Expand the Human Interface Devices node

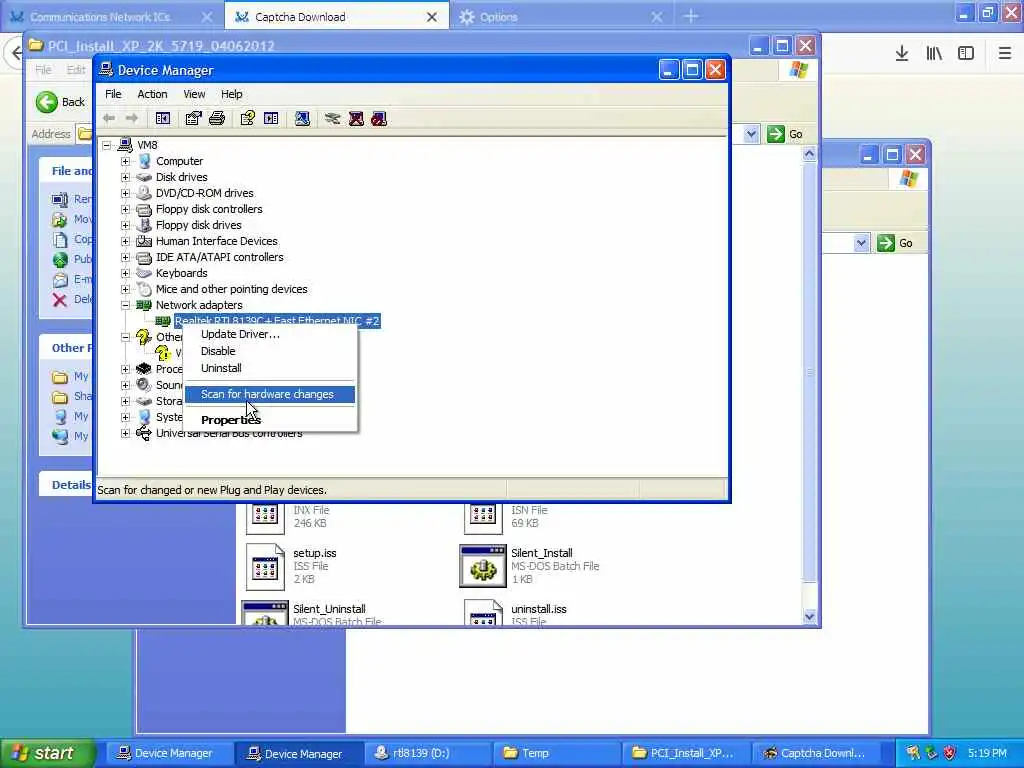[125, 241]
